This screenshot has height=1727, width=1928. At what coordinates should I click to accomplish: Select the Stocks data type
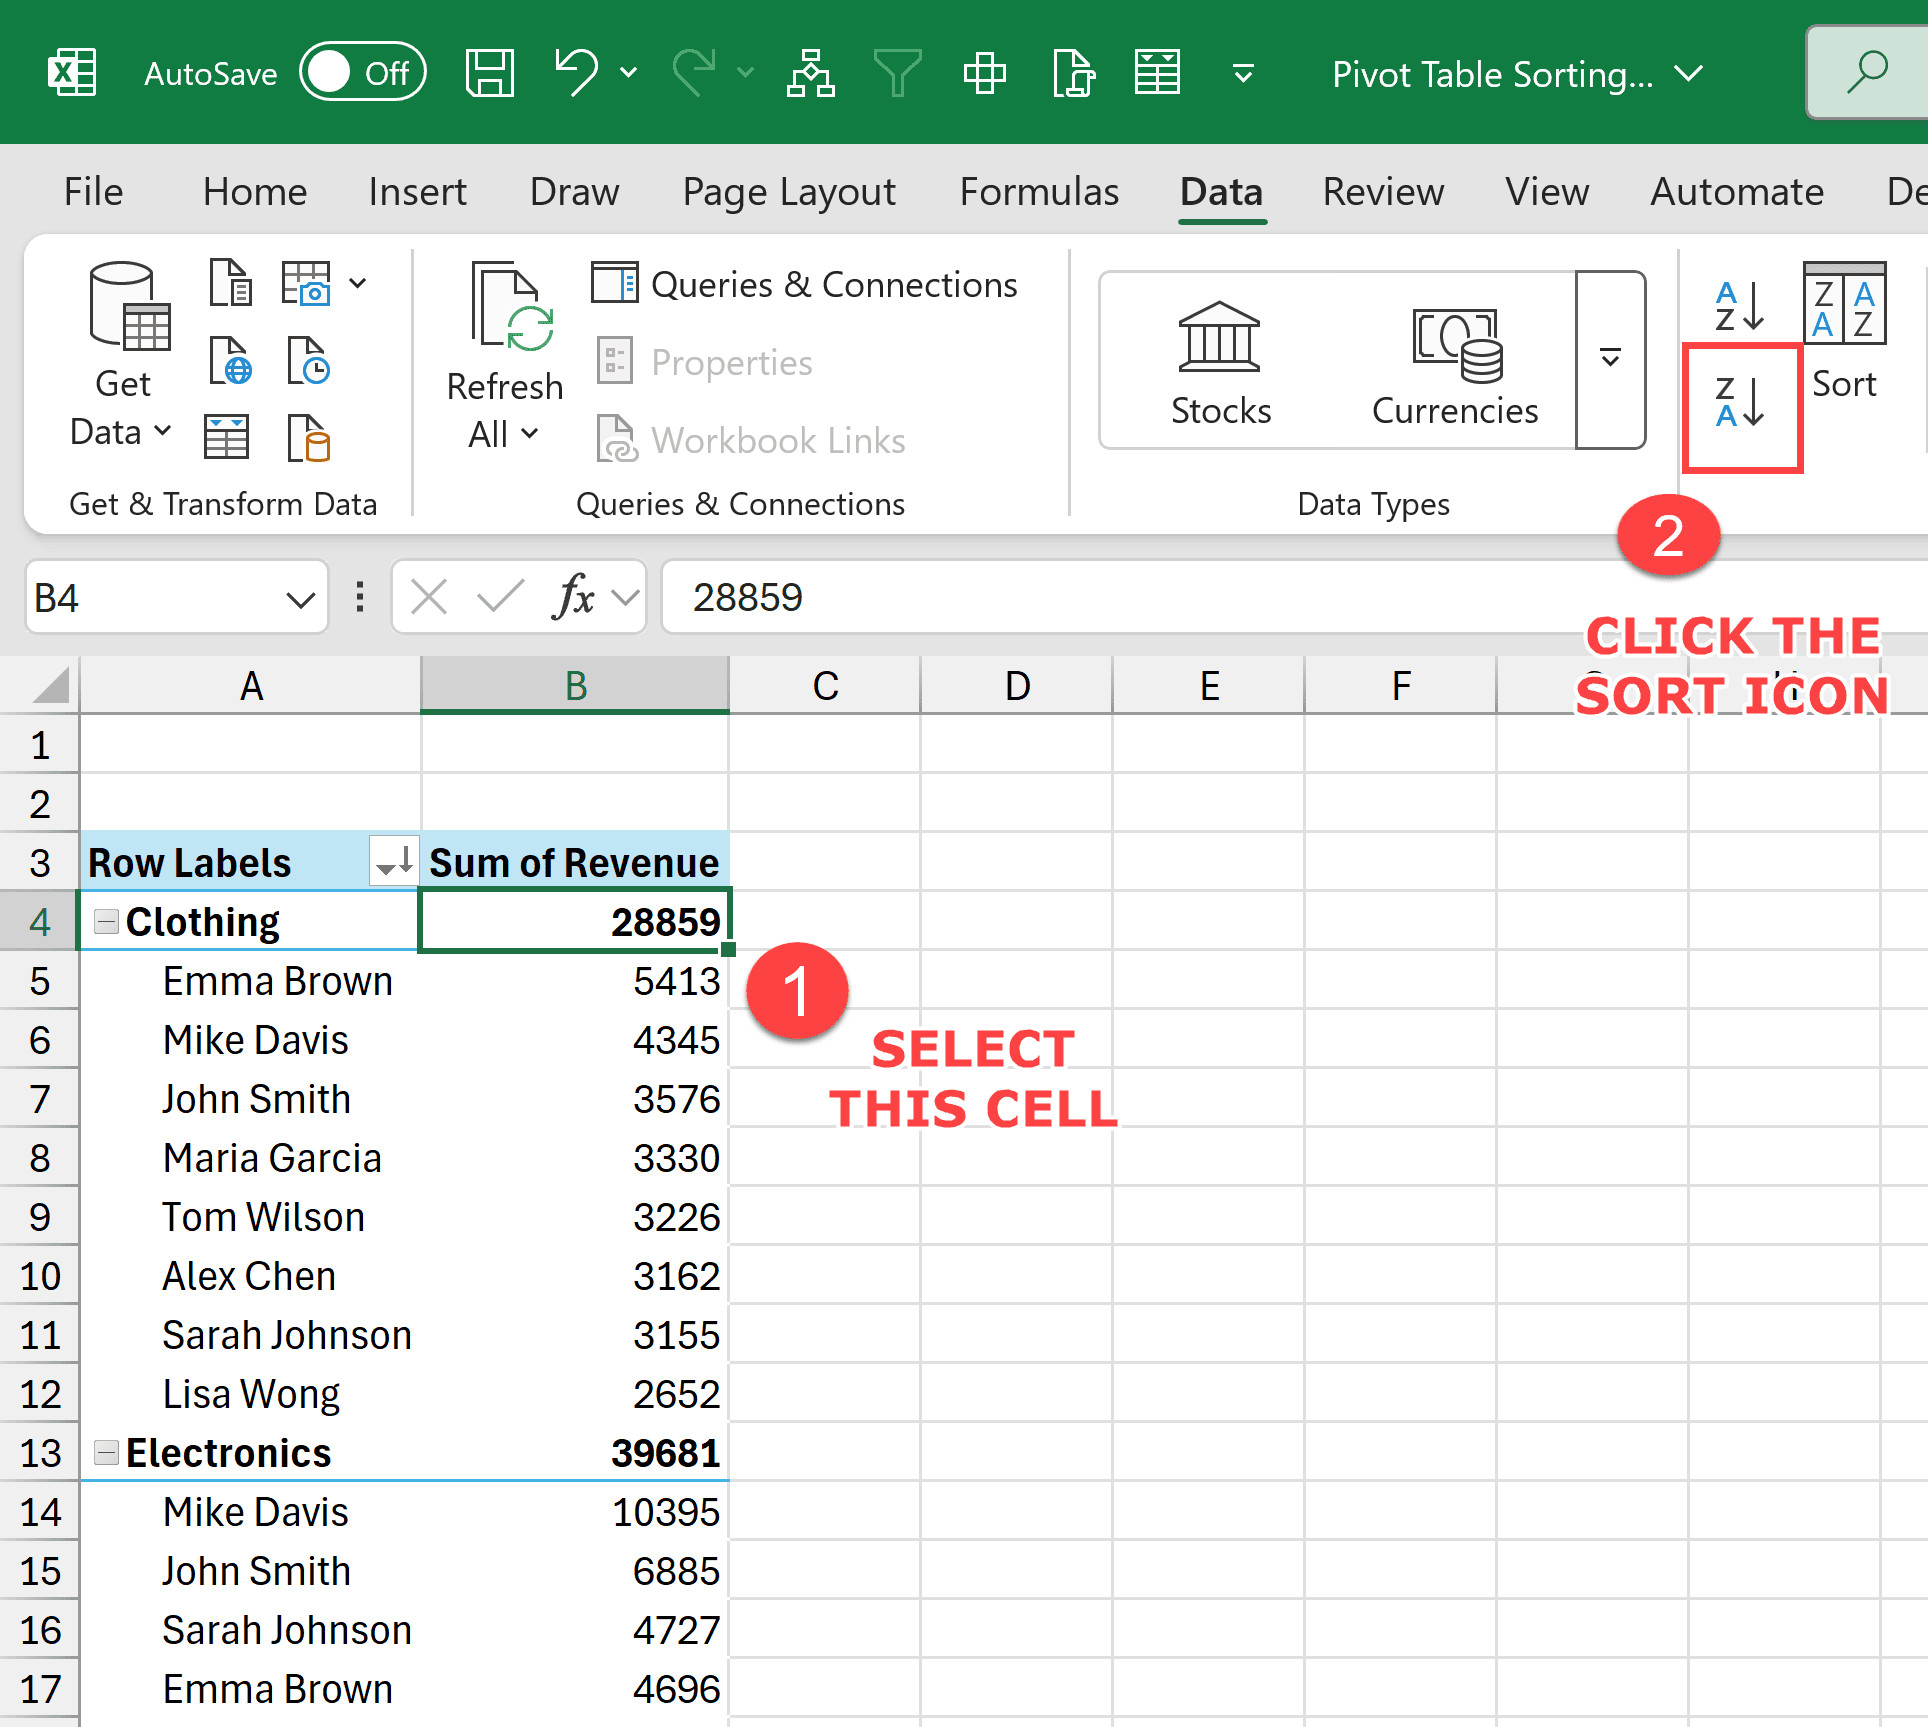coord(1220,362)
